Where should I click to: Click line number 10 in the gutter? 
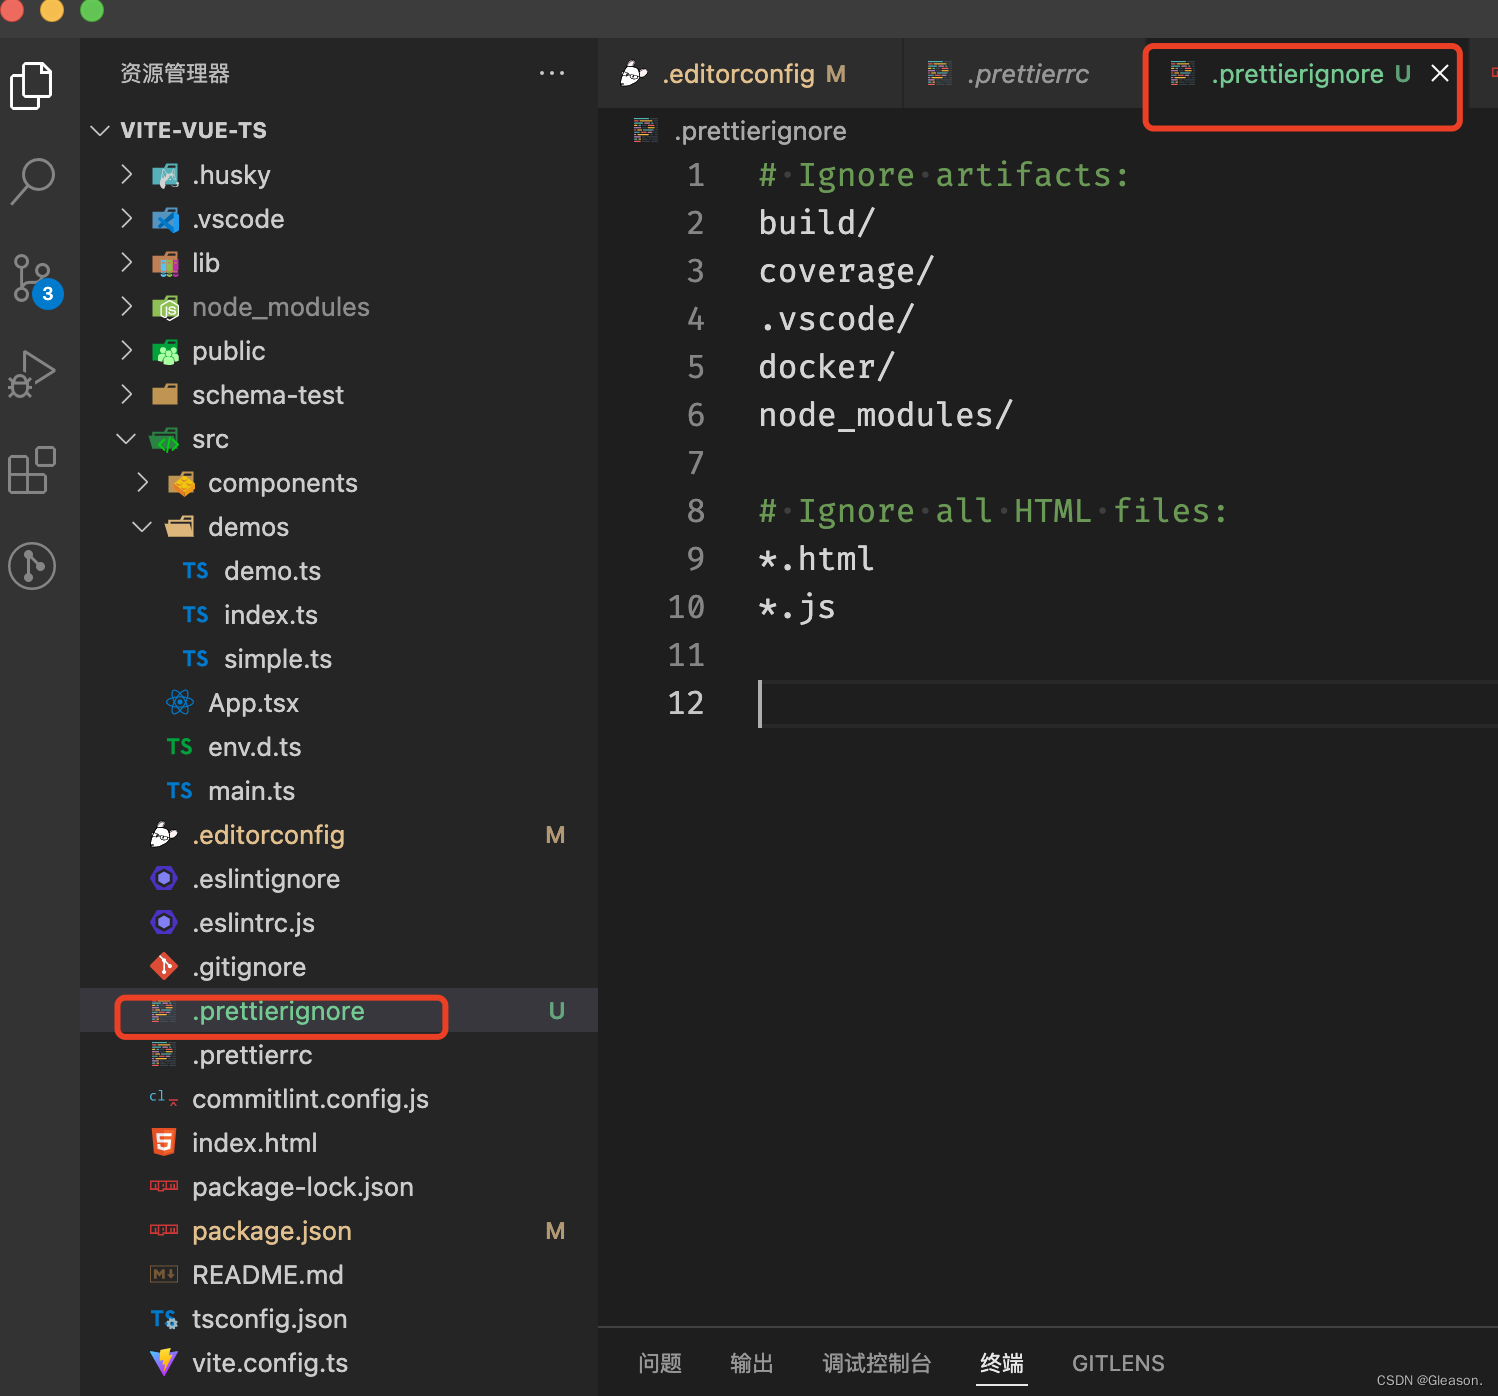(x=686, y=607)
